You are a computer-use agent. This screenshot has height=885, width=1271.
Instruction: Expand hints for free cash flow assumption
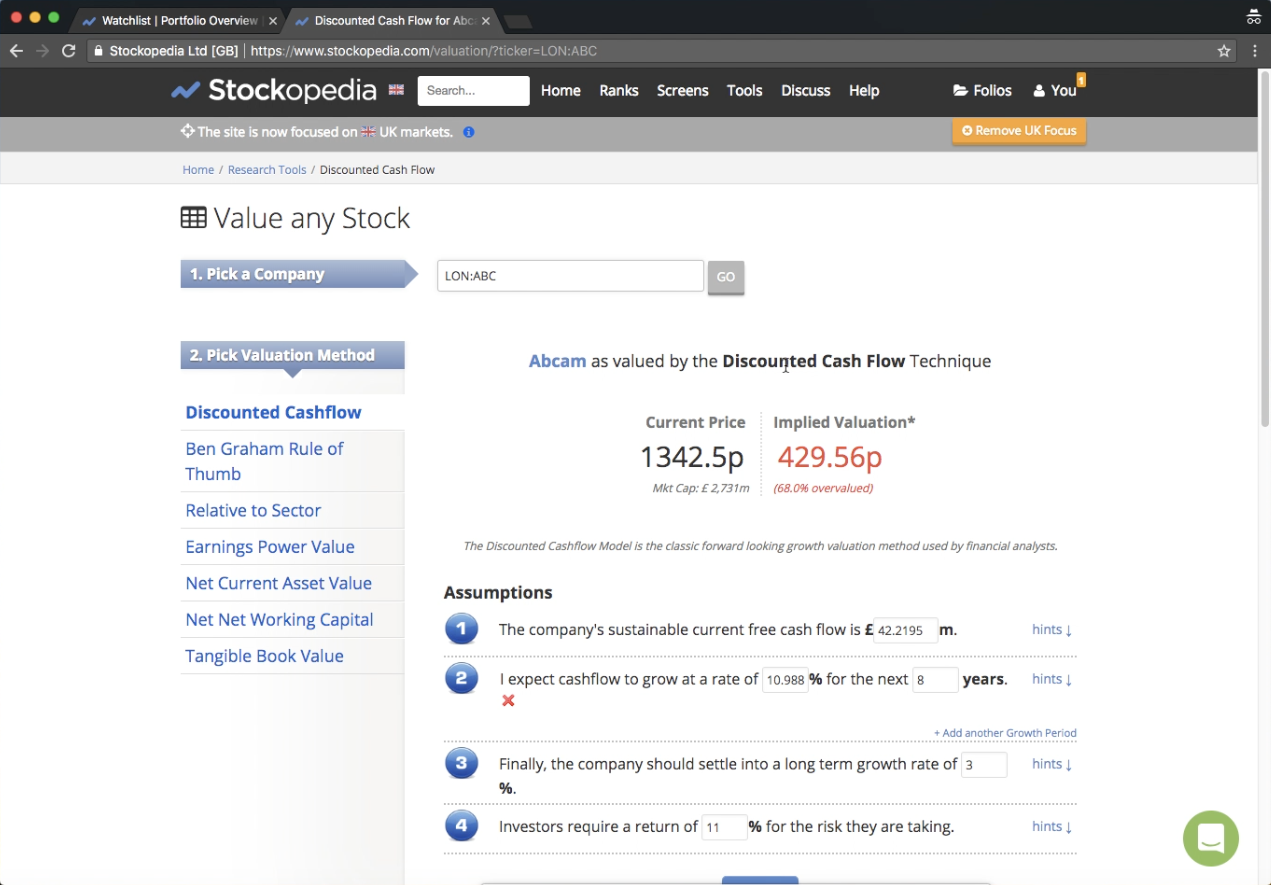coord(1052,630)
